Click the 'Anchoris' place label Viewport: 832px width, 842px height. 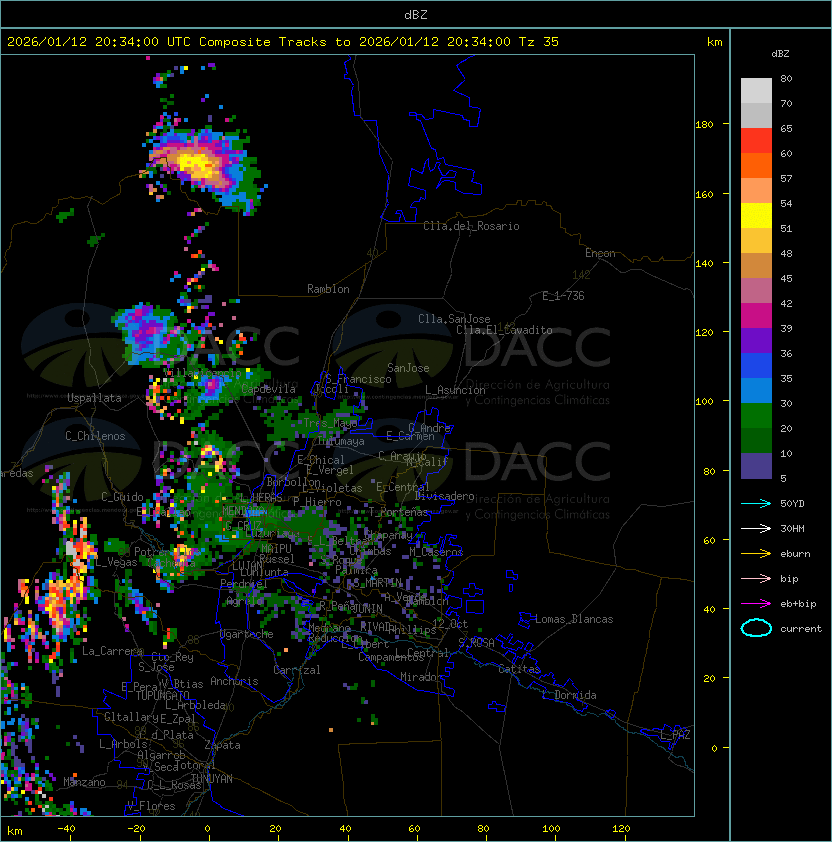click(234, 681)
